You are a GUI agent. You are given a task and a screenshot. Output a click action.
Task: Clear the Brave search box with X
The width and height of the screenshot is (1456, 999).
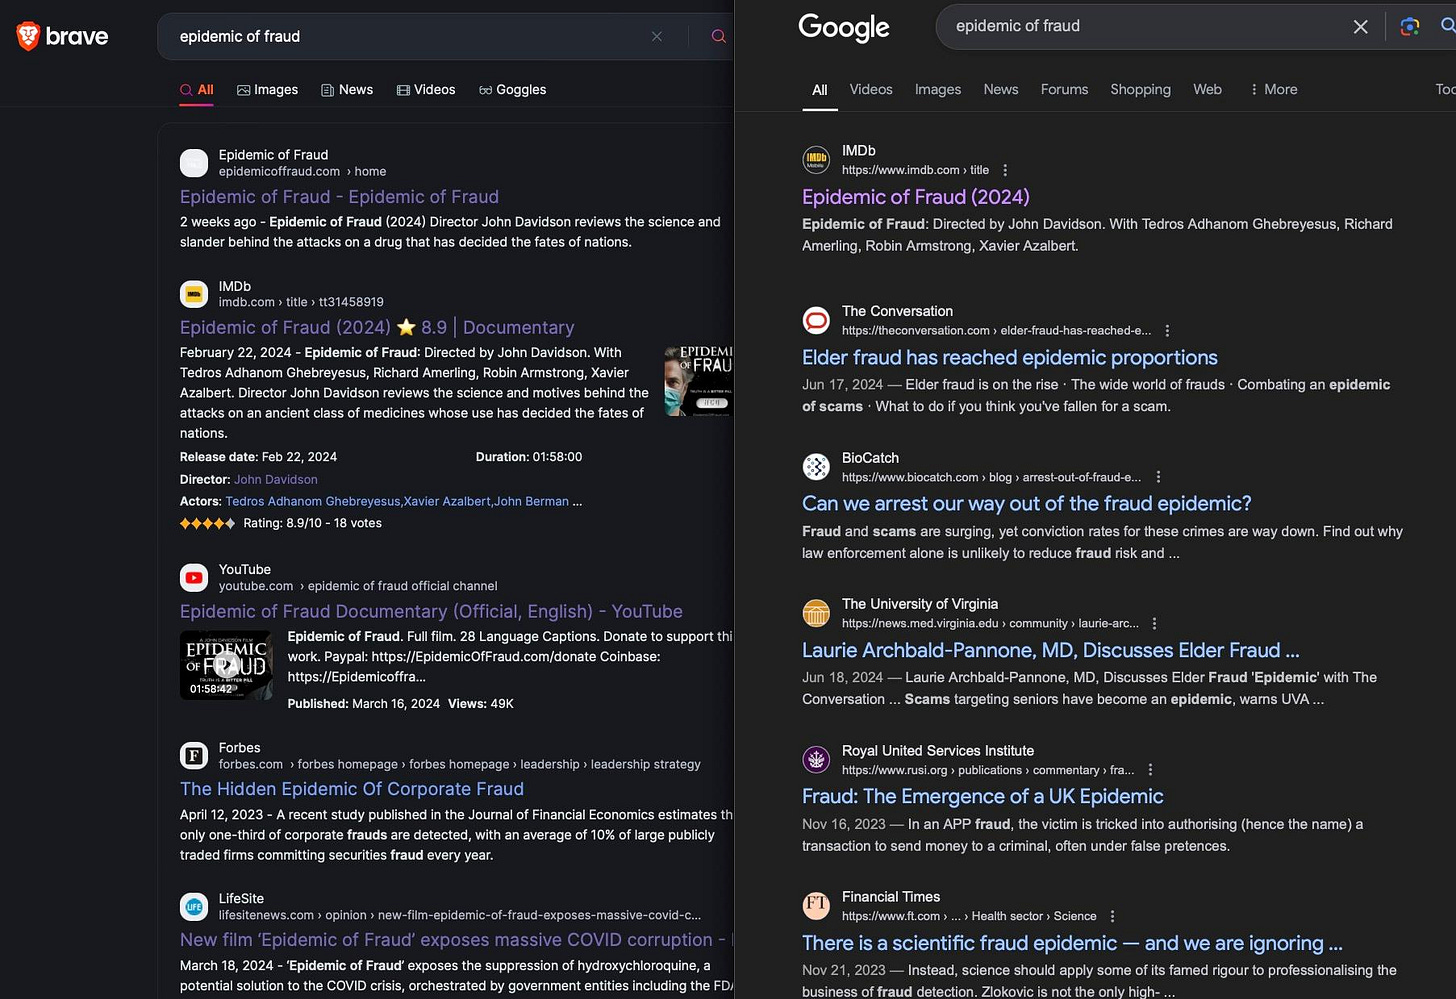point(657,36)
